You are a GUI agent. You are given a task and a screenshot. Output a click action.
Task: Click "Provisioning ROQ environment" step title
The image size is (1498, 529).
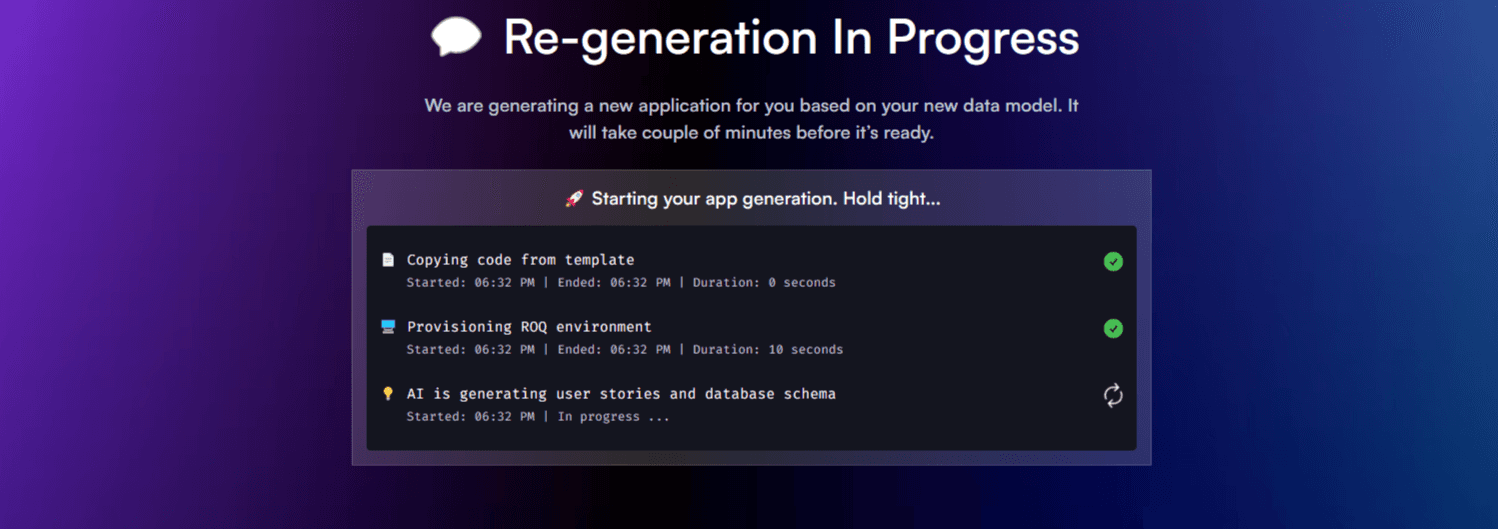coord(529,326)
